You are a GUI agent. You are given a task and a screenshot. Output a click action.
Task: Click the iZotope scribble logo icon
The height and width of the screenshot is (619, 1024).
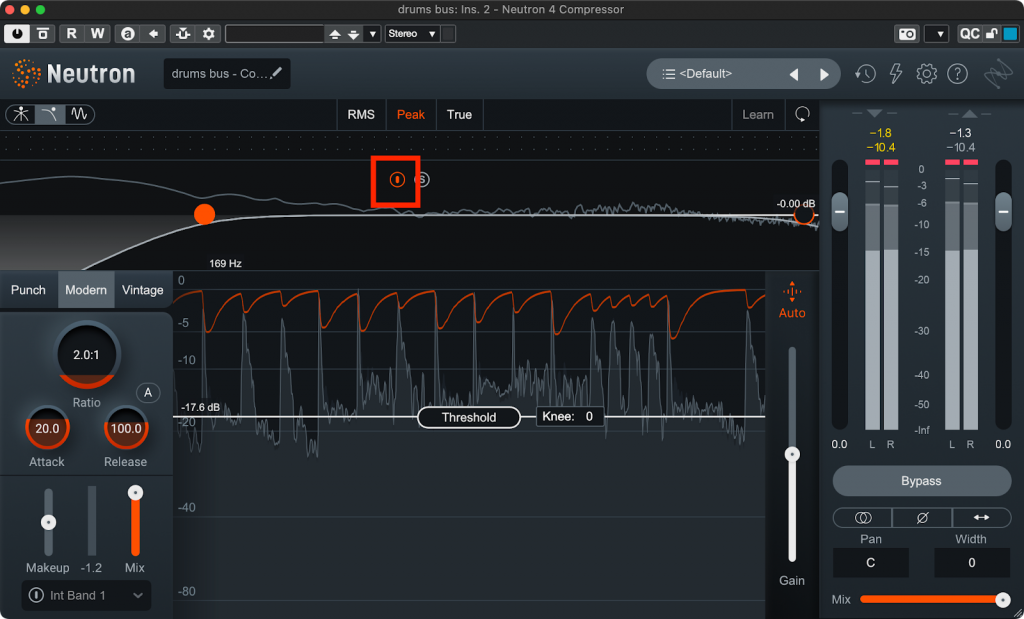tap(998, 74)
